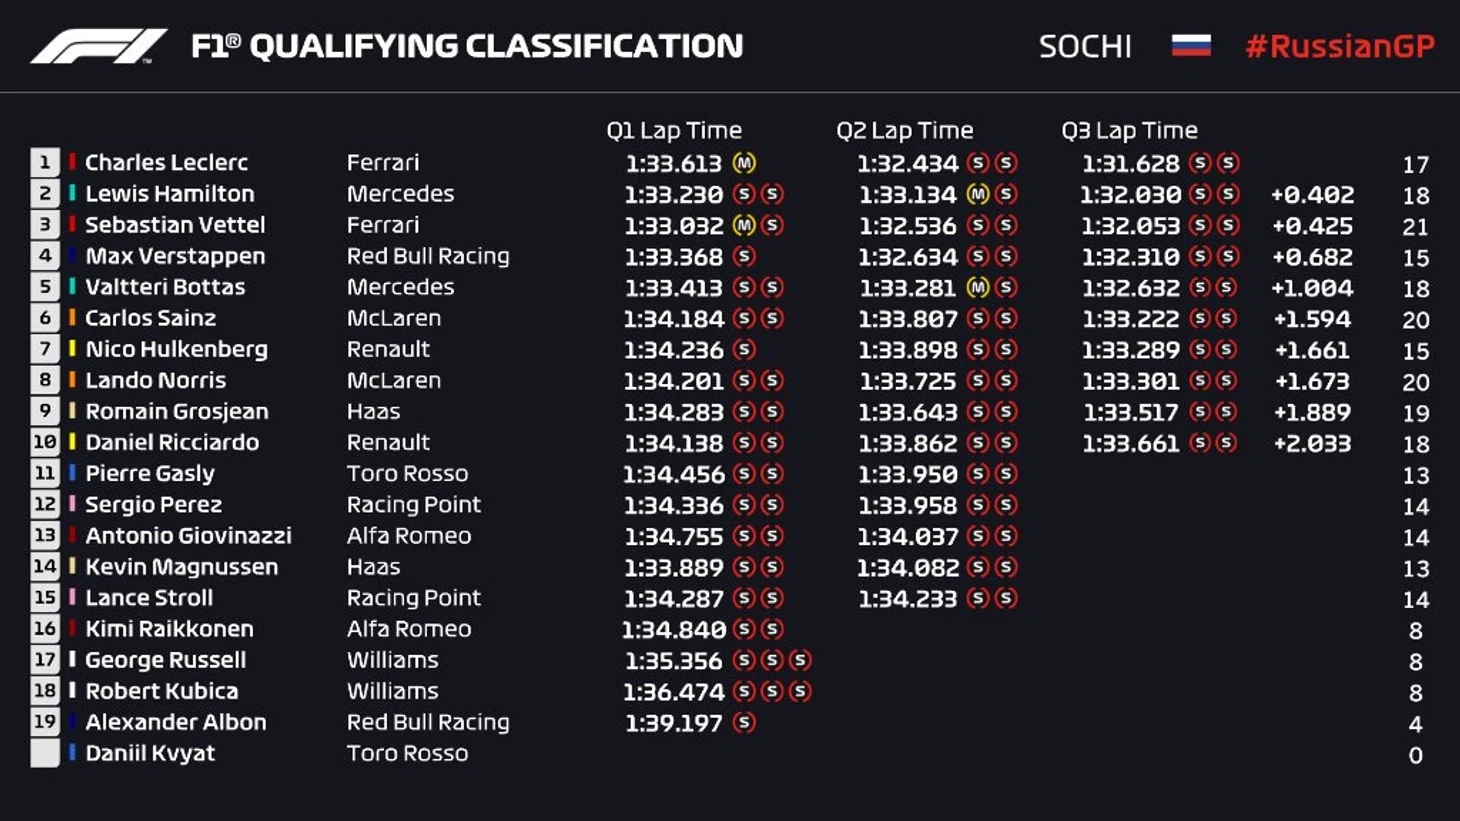Click the soft tyre icon beside Albon's Q1 time
The height and width of the screenshot is (821, 1460).
744,723
